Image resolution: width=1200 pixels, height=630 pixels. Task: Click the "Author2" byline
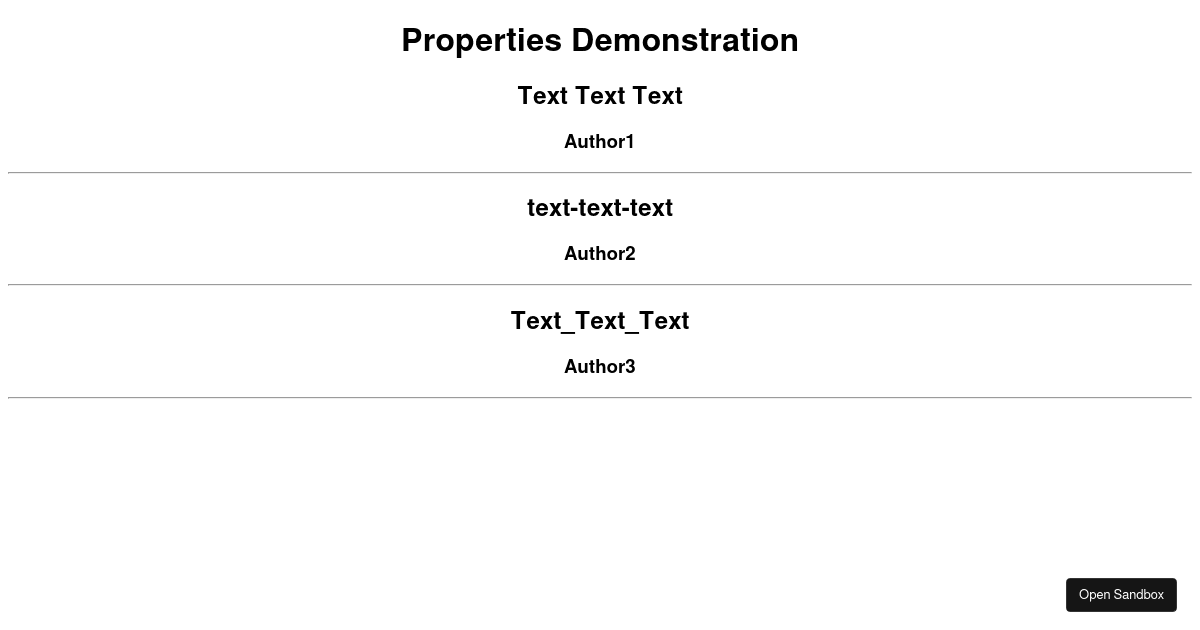coord(599,253)
